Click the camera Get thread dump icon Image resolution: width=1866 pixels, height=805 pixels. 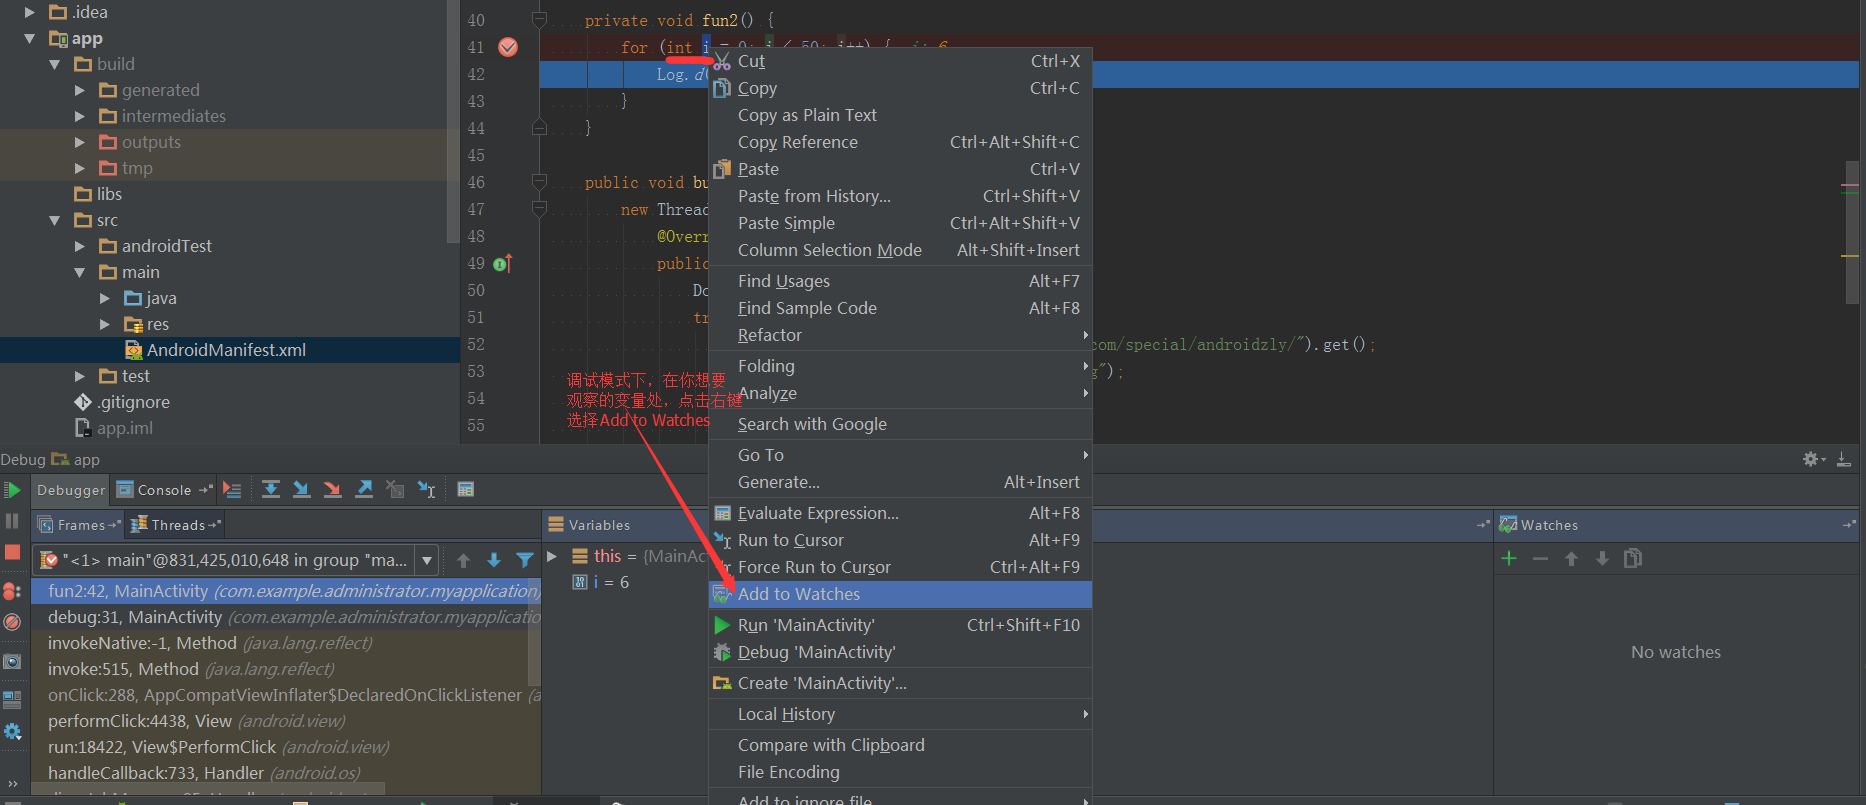(12, 662)
